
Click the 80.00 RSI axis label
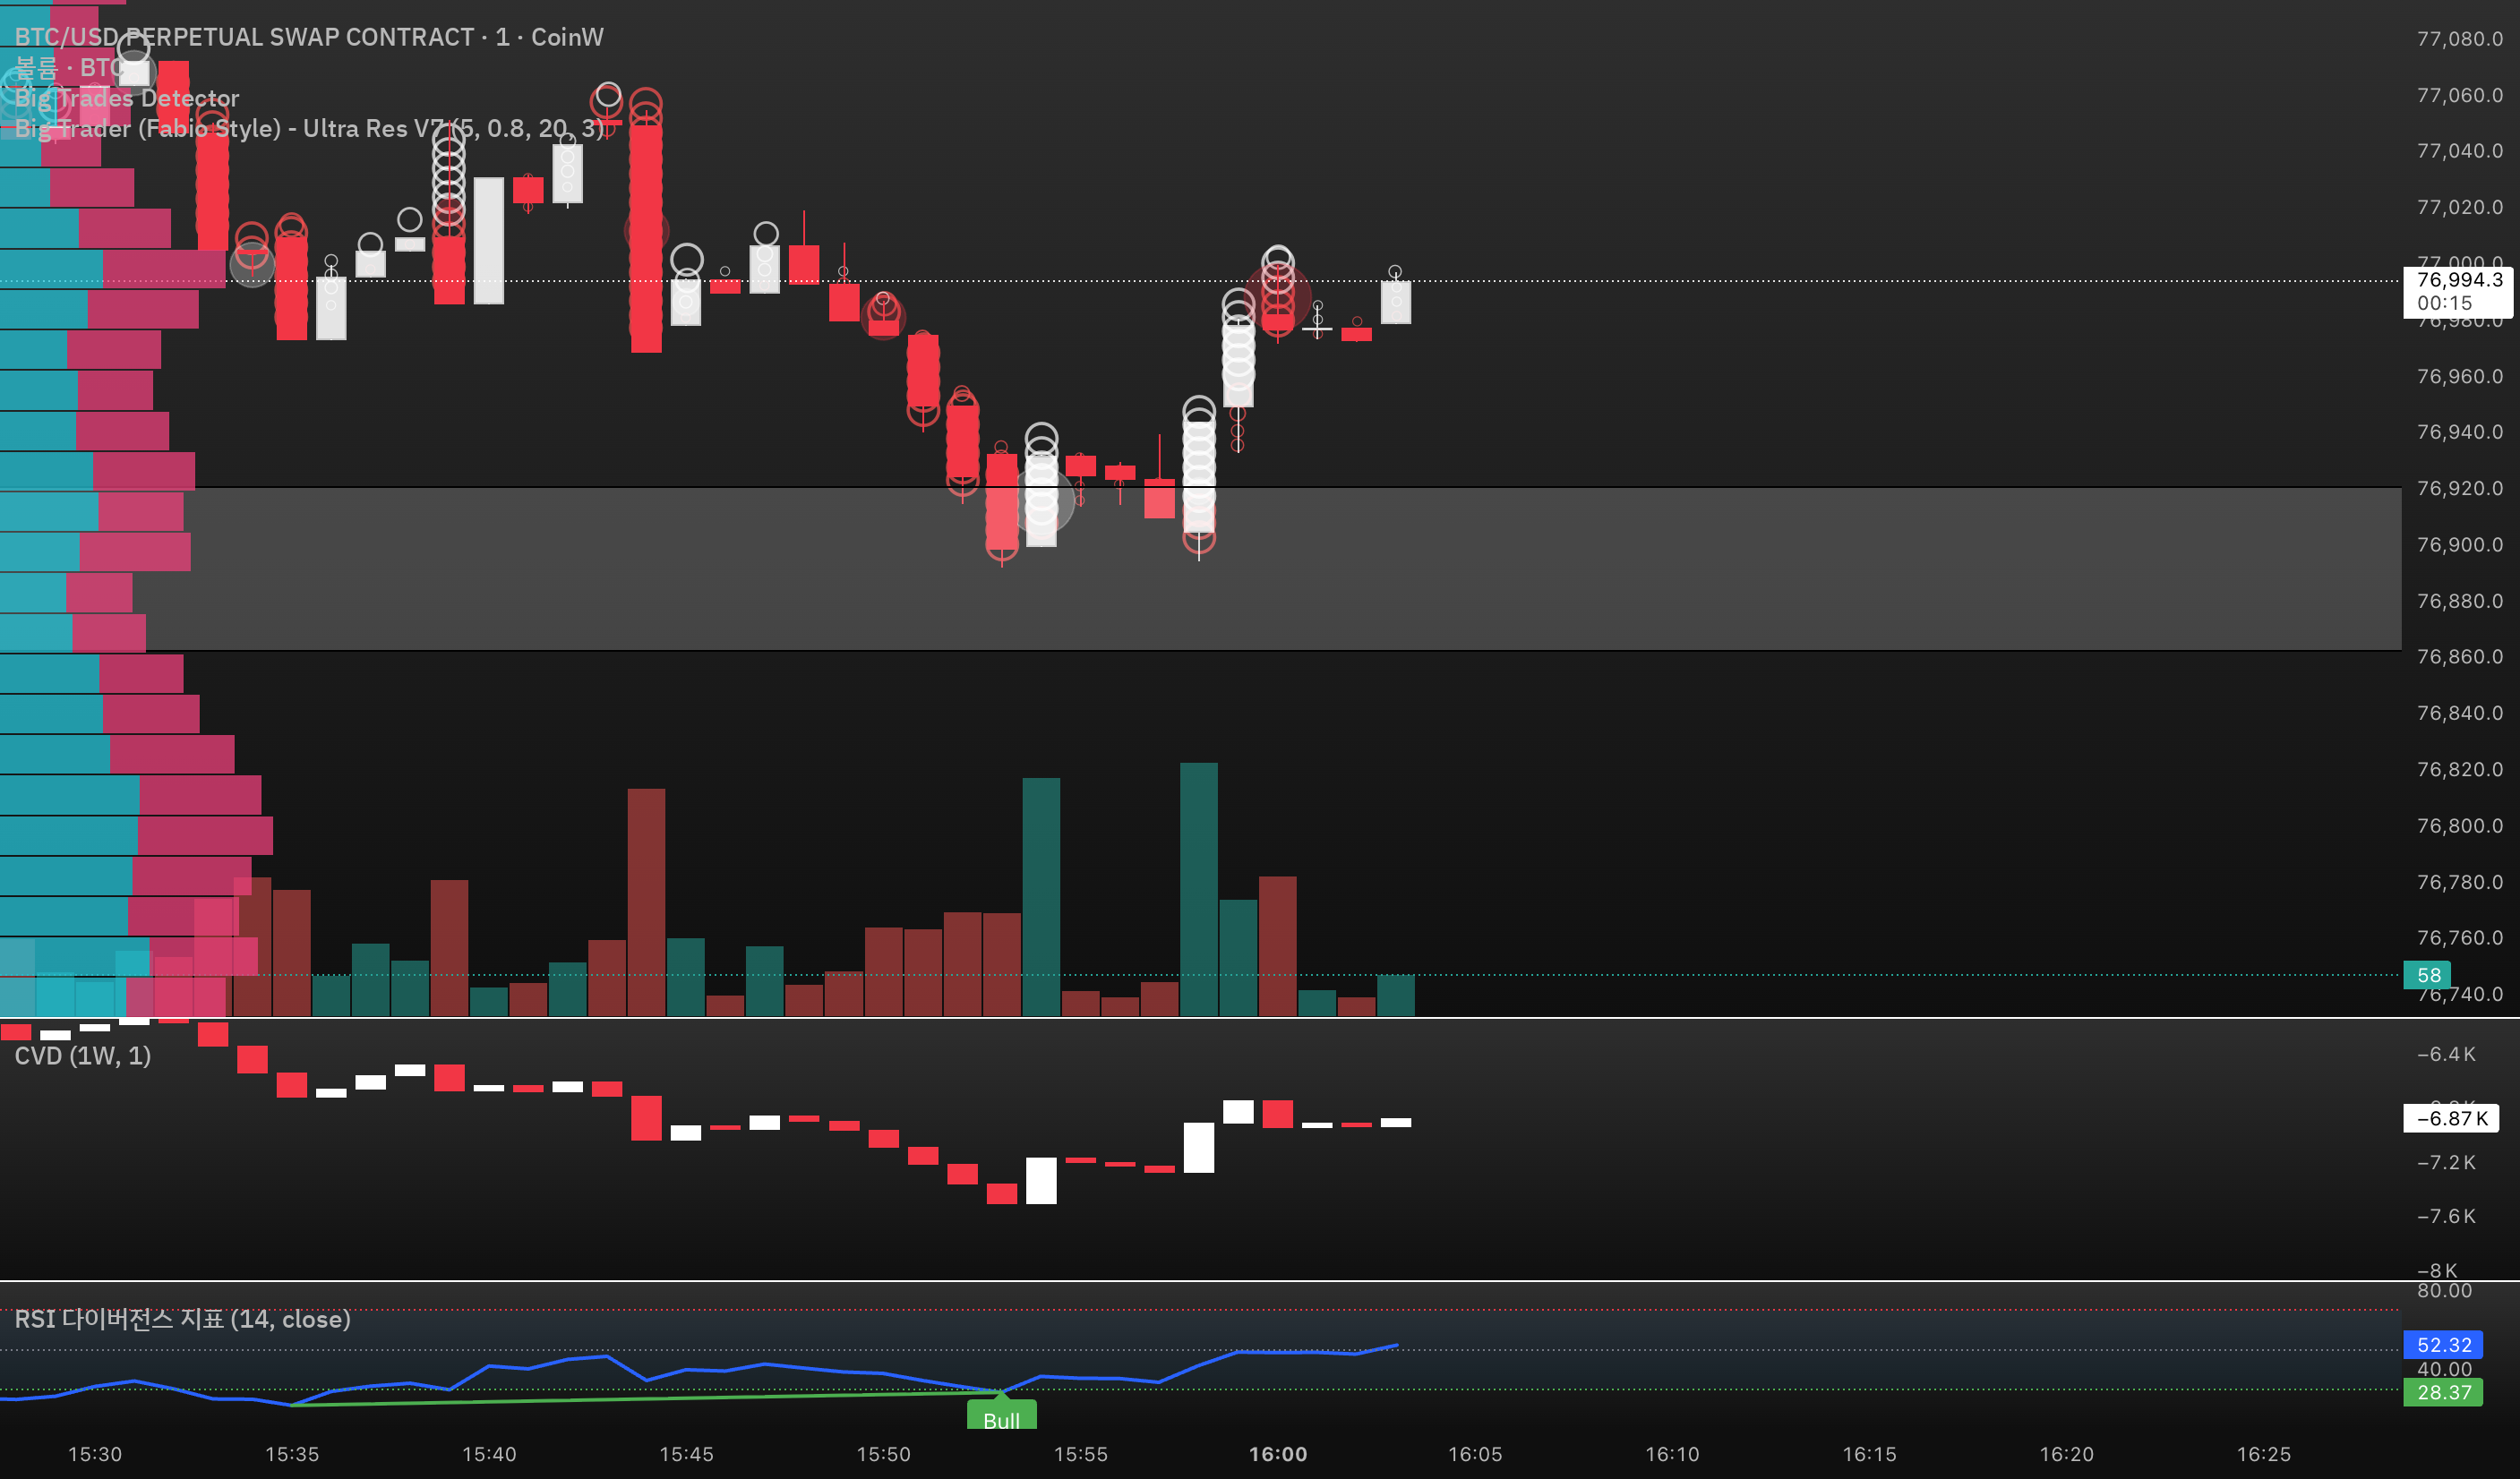point(2445,1291)
